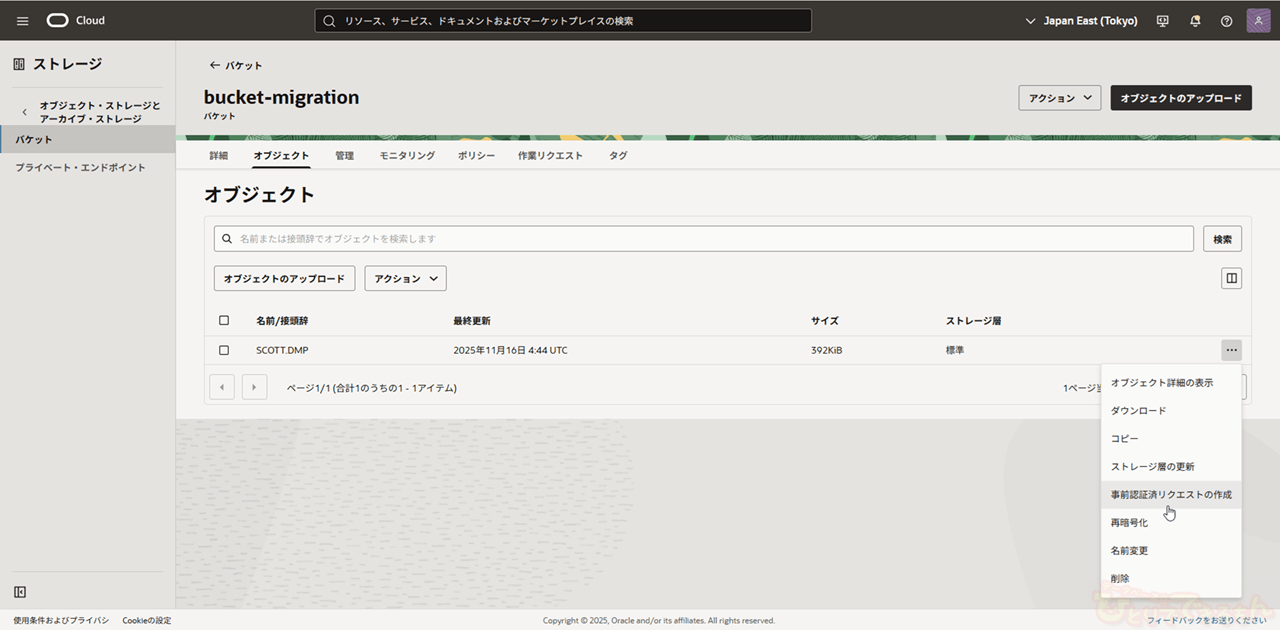Click the column layout settings icon
Screen dimensions: 1280x630
point(1231,278)
